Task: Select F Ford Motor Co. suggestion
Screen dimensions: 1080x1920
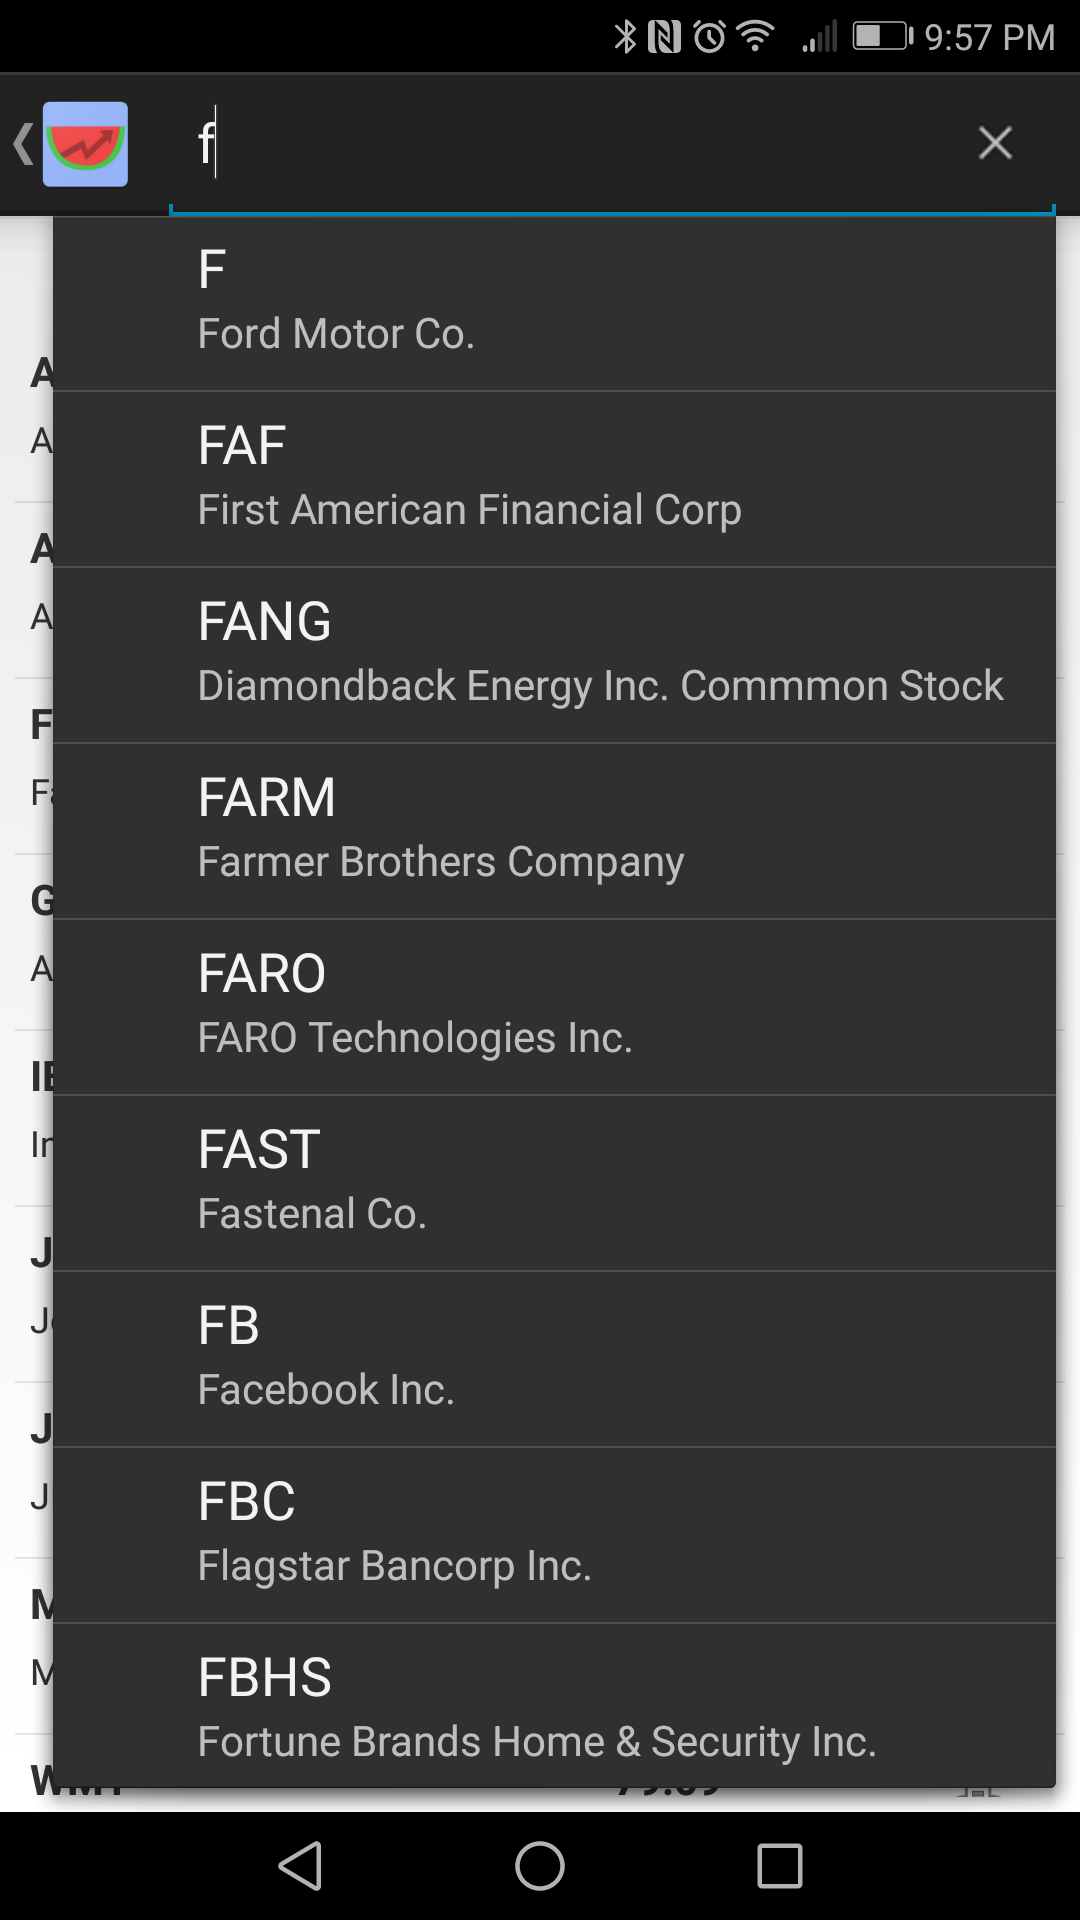Action: coord(554,302)
